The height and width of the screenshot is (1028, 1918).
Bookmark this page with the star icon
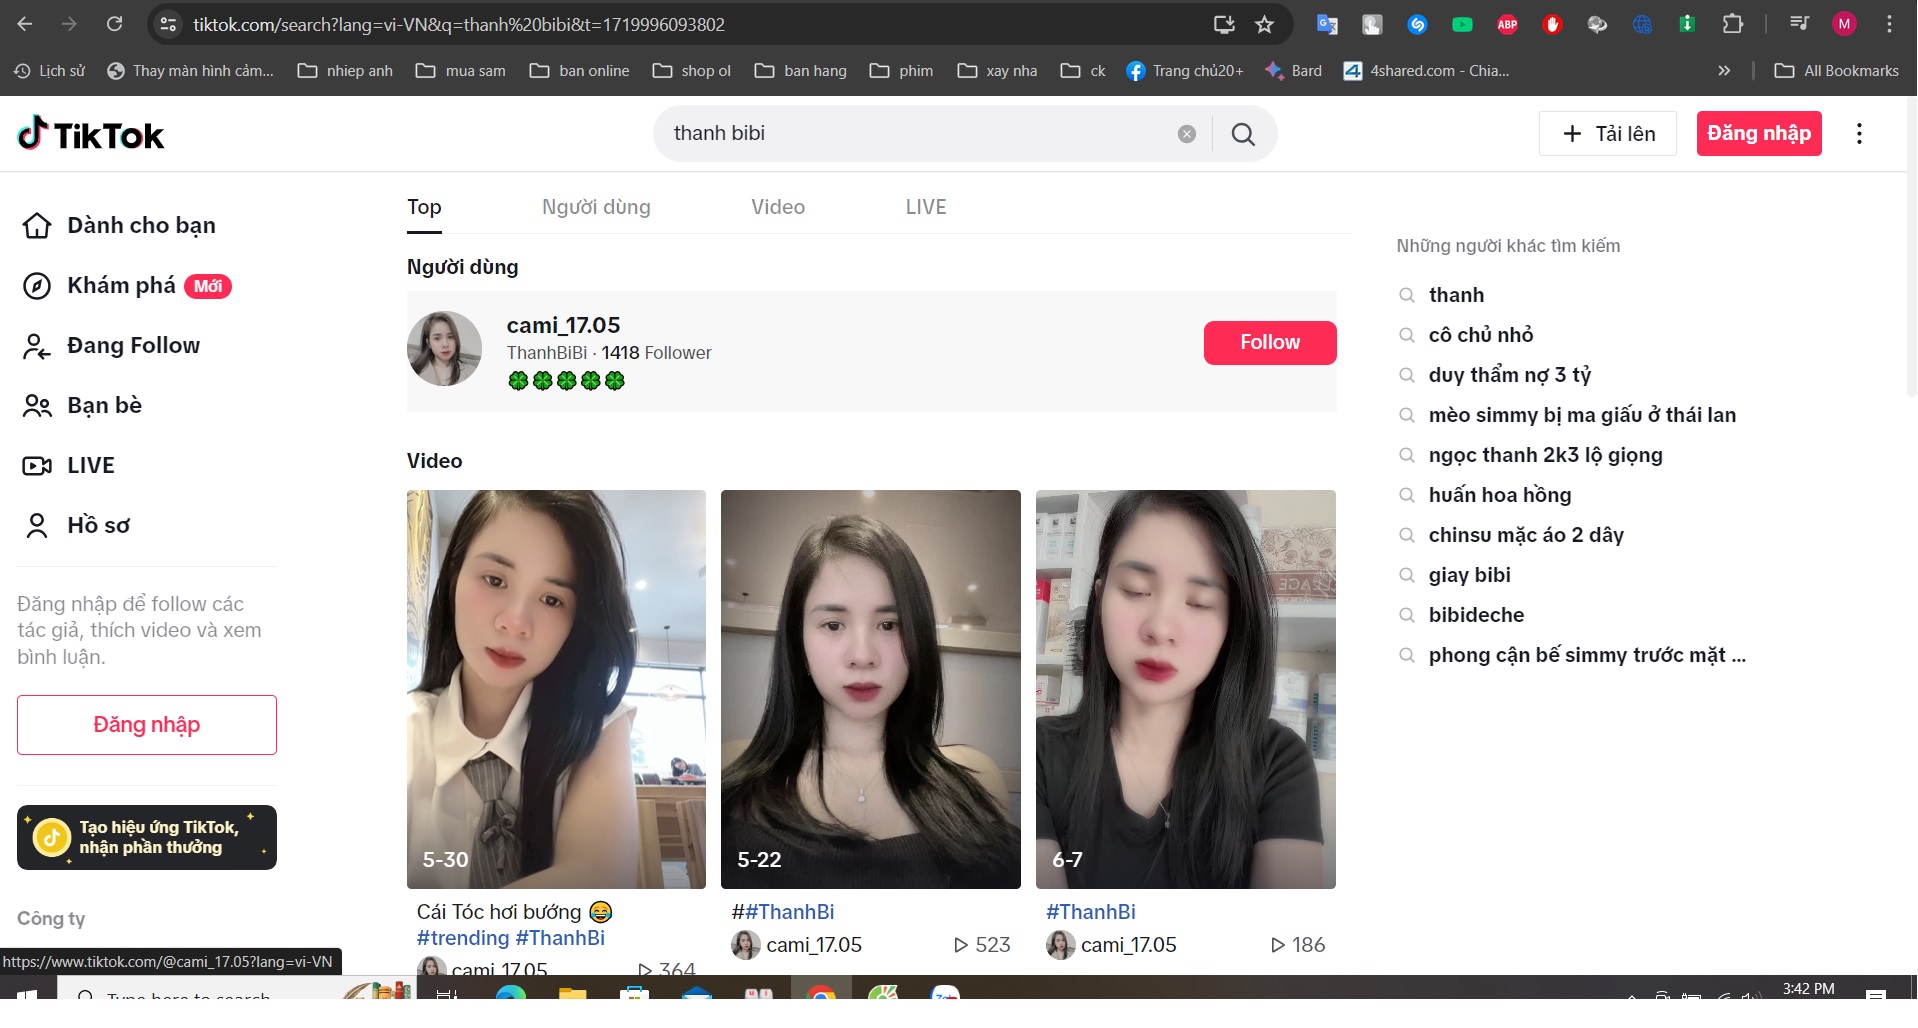pos(1264,24)
